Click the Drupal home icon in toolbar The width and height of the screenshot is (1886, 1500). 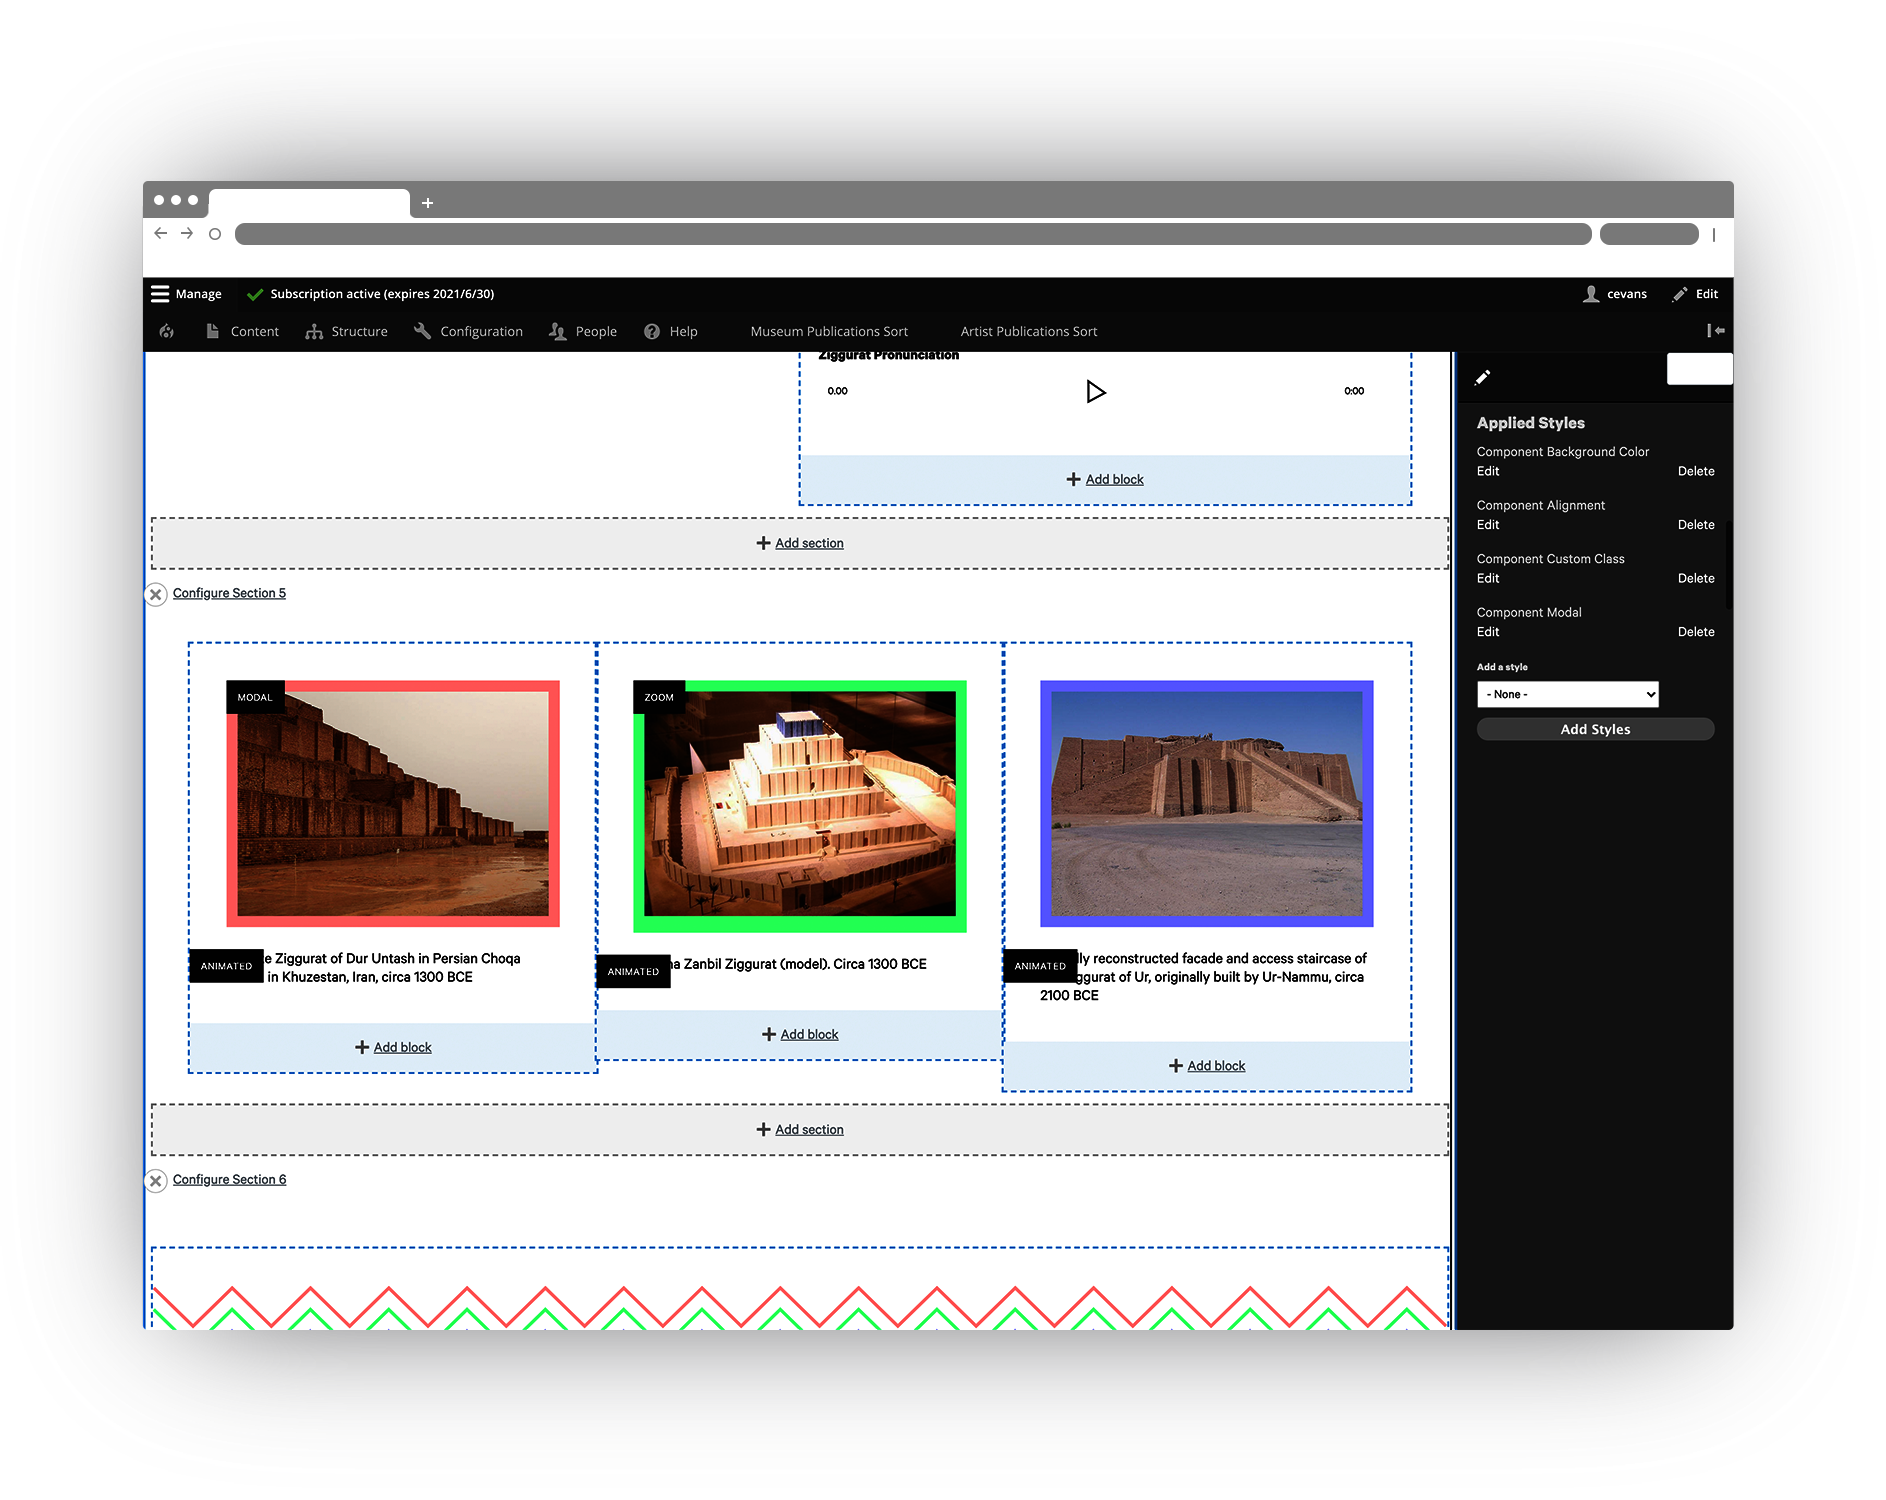[167, 332]
